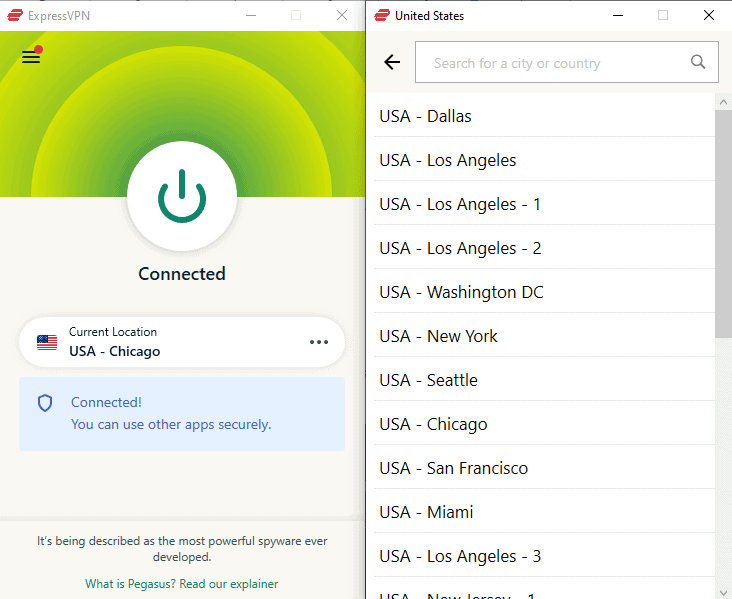Open the hamburger menu in ExpressVPN
Image resolution: width=732 pixels, height=599 pixels.
(x=31, y=56)
